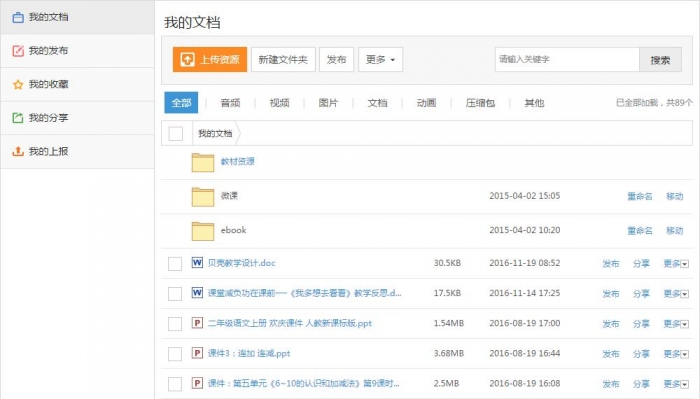Focus the 请输入关键字 search field
The image size is (700, 399).
(567, 59)
